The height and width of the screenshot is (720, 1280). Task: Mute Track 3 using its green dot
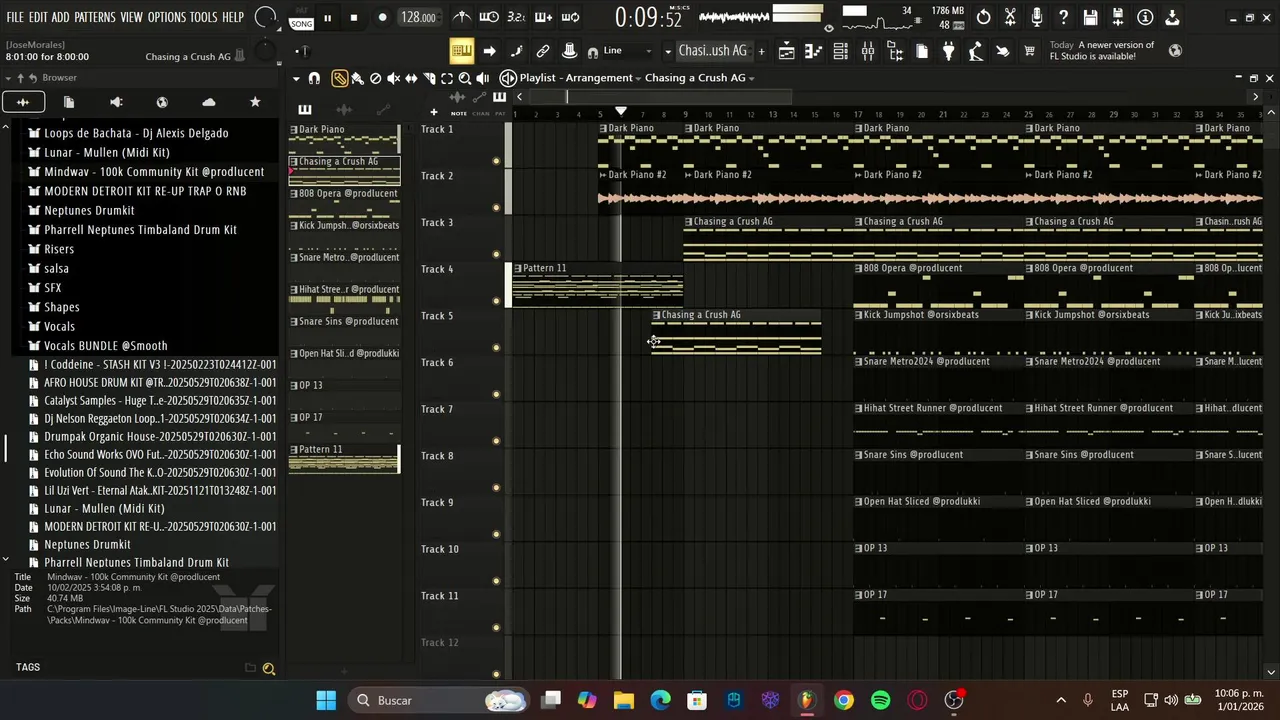[x=496, y=254]
